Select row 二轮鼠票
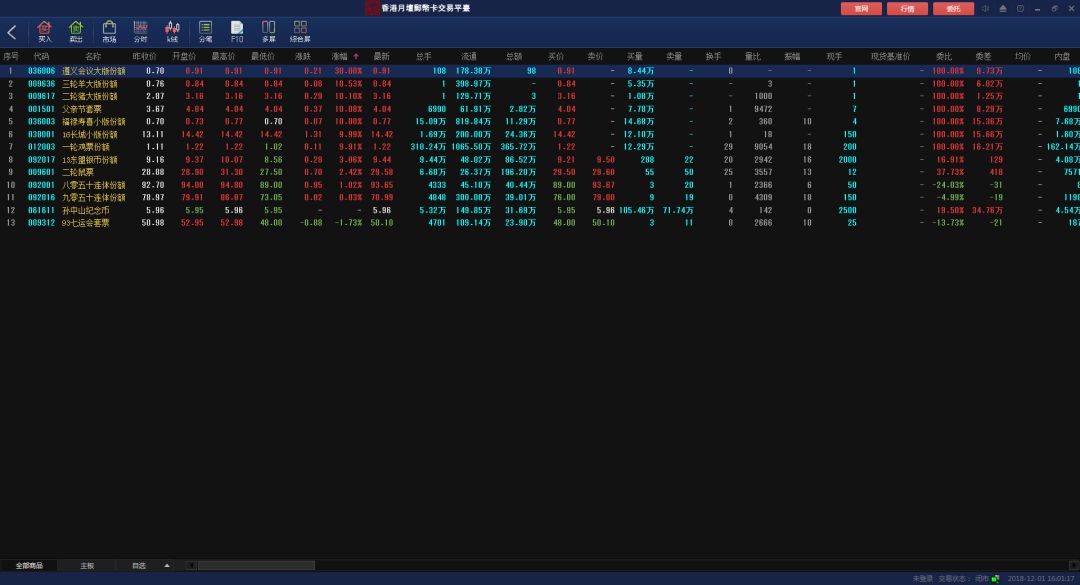 tap(540, 172)
